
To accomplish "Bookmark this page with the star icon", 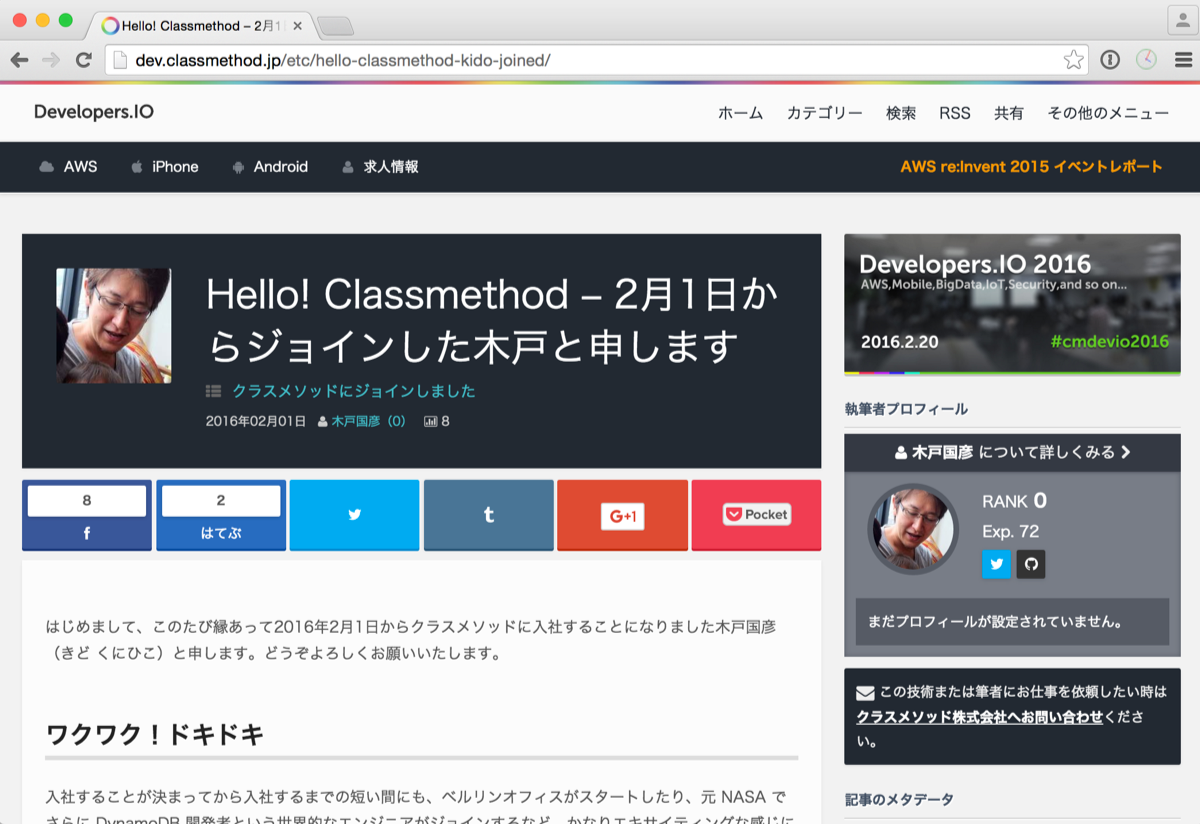I will click(x=1073, y=60).
